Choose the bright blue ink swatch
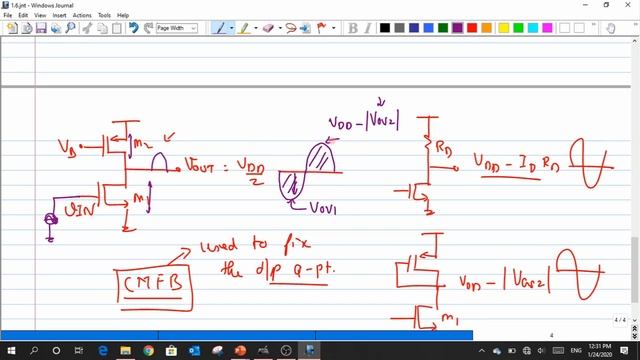The width and height of the screenshot is (640, 360). coord(428,28)
